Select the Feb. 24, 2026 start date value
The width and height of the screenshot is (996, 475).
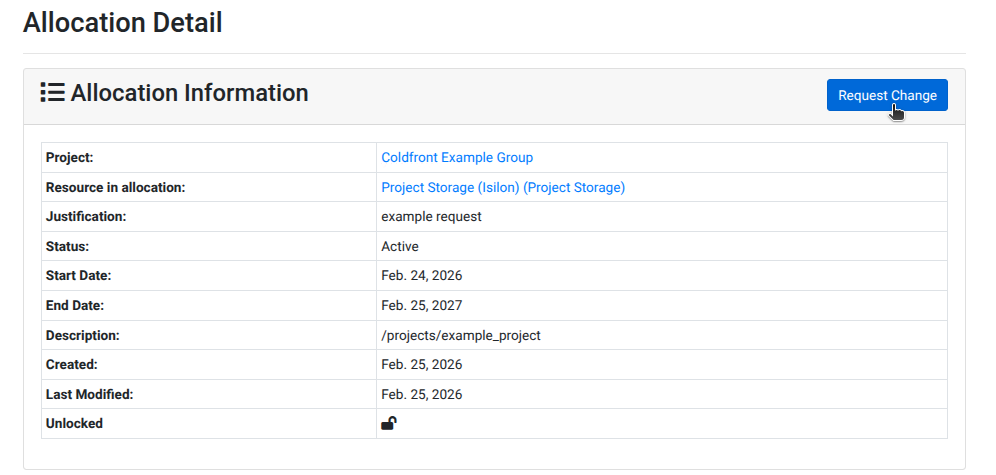point(421,275)
